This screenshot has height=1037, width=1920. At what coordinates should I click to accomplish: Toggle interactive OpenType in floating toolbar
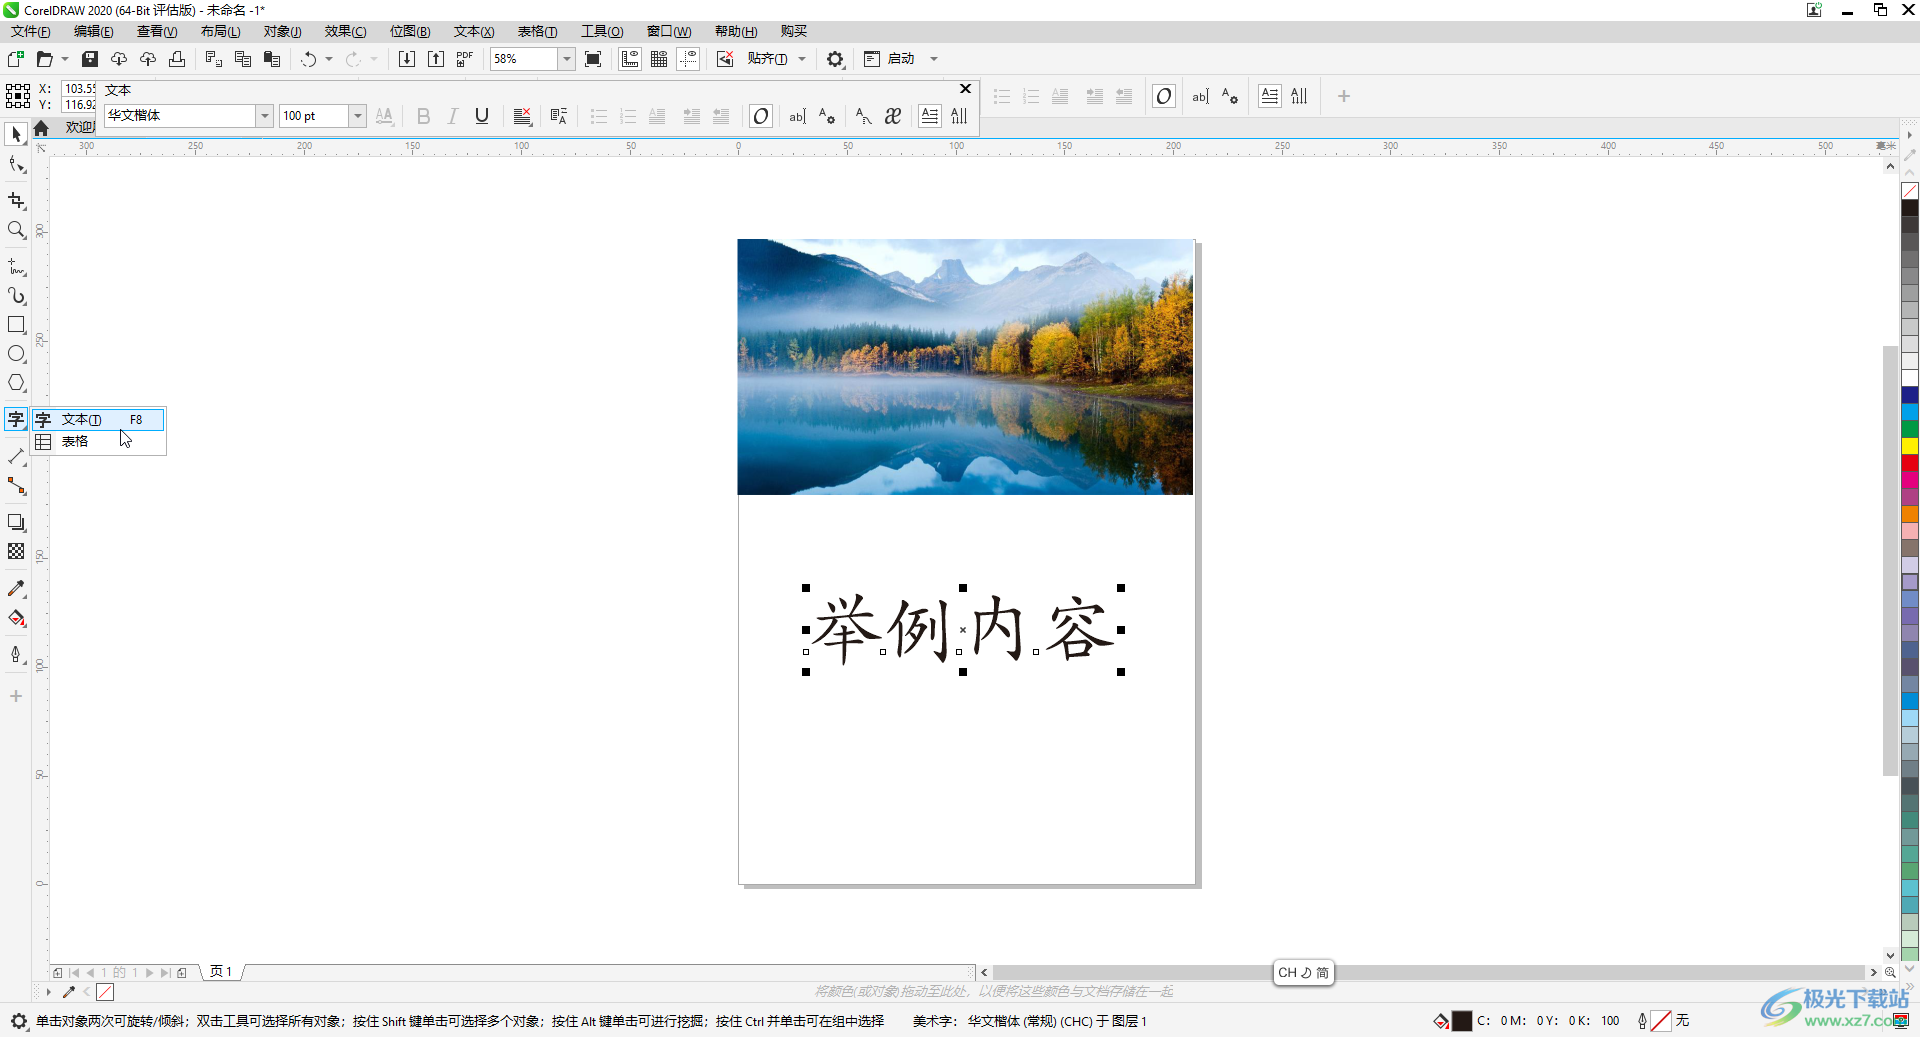(x=761, y=116)
